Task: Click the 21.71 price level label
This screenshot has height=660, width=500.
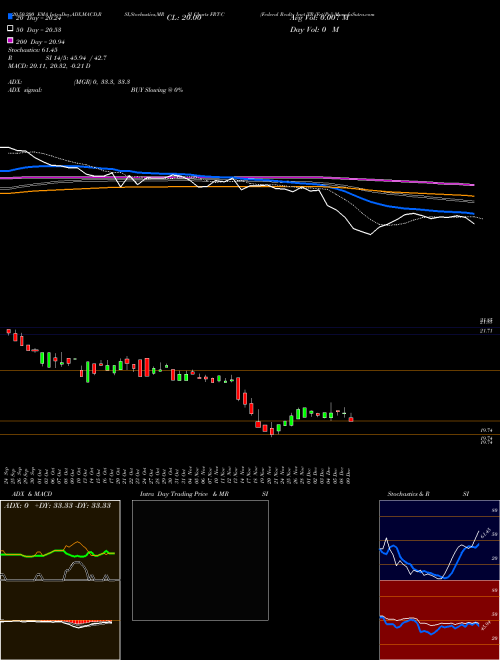Action: (x=486, y=331)
